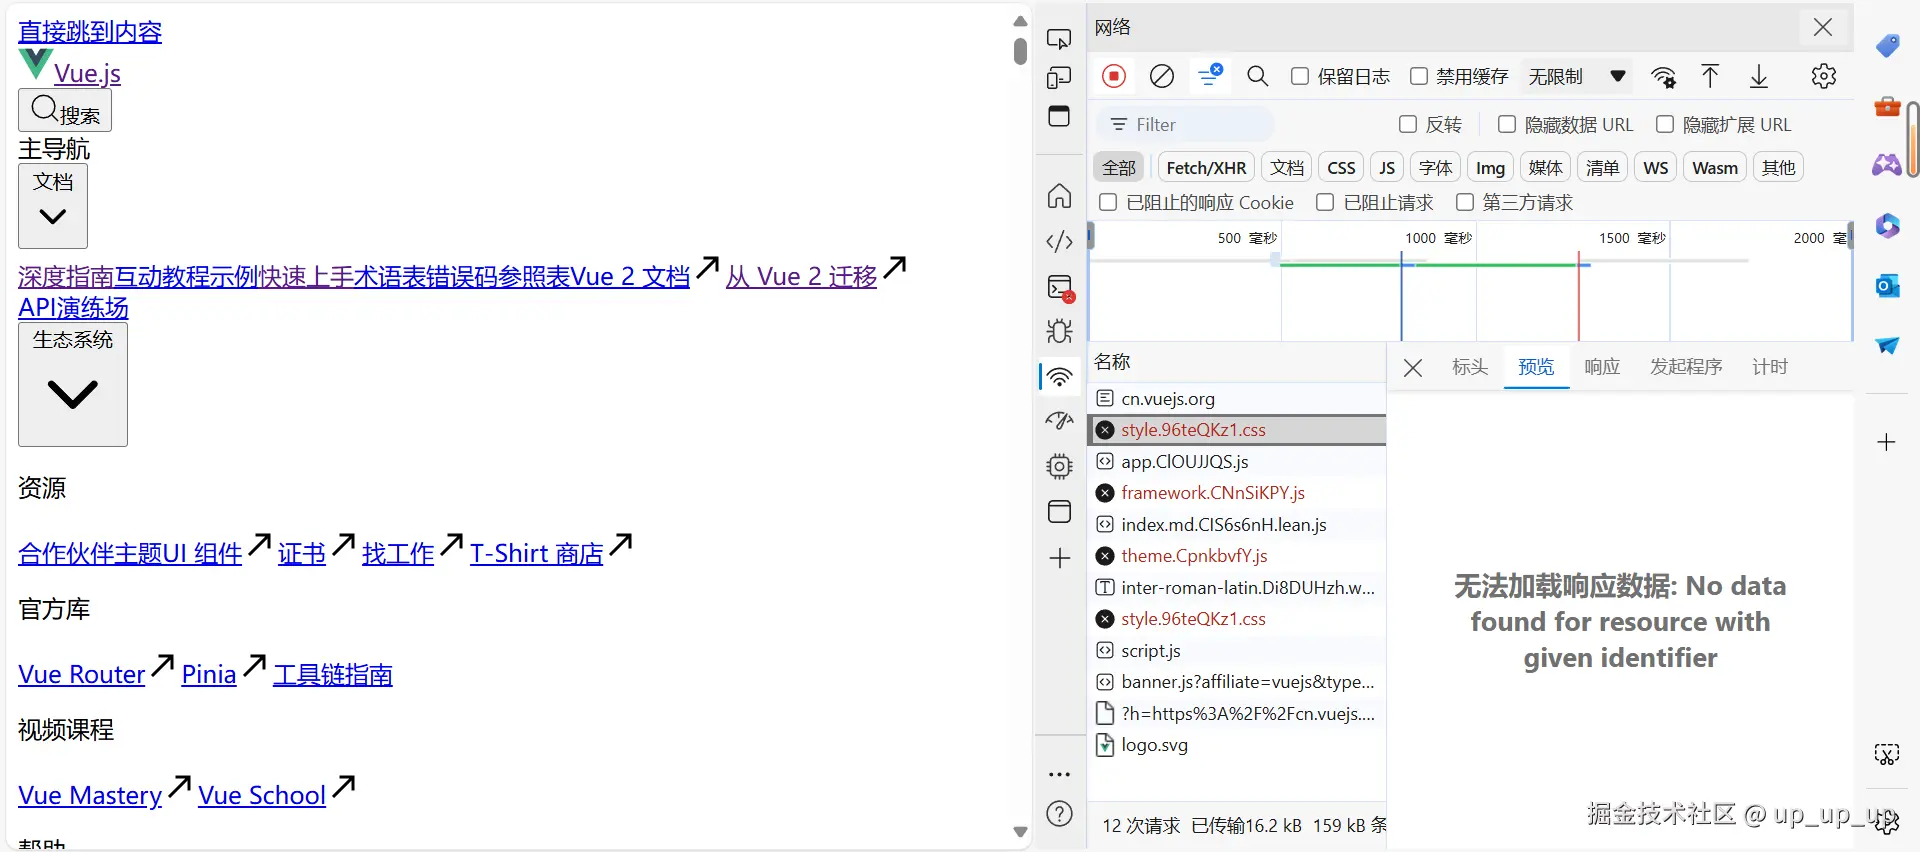The height and width of the screenshot is (852, 1920).
Task: Open Outlook icon in Edge sidebar
Action: [x=1887, y=286]
